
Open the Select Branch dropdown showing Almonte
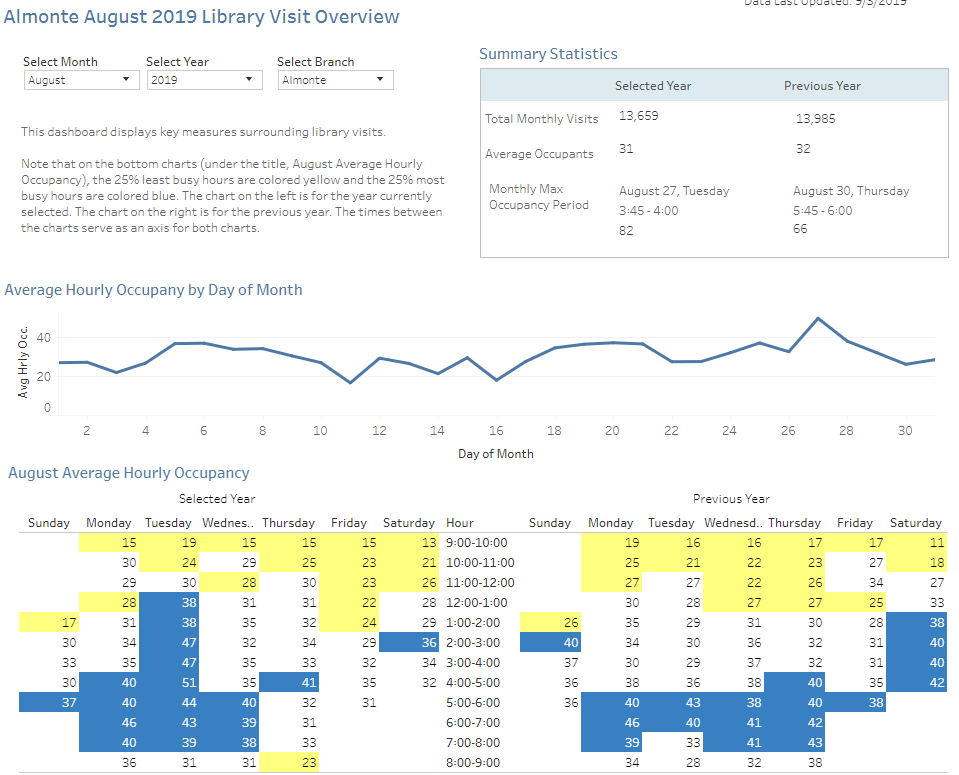(335, 80)
